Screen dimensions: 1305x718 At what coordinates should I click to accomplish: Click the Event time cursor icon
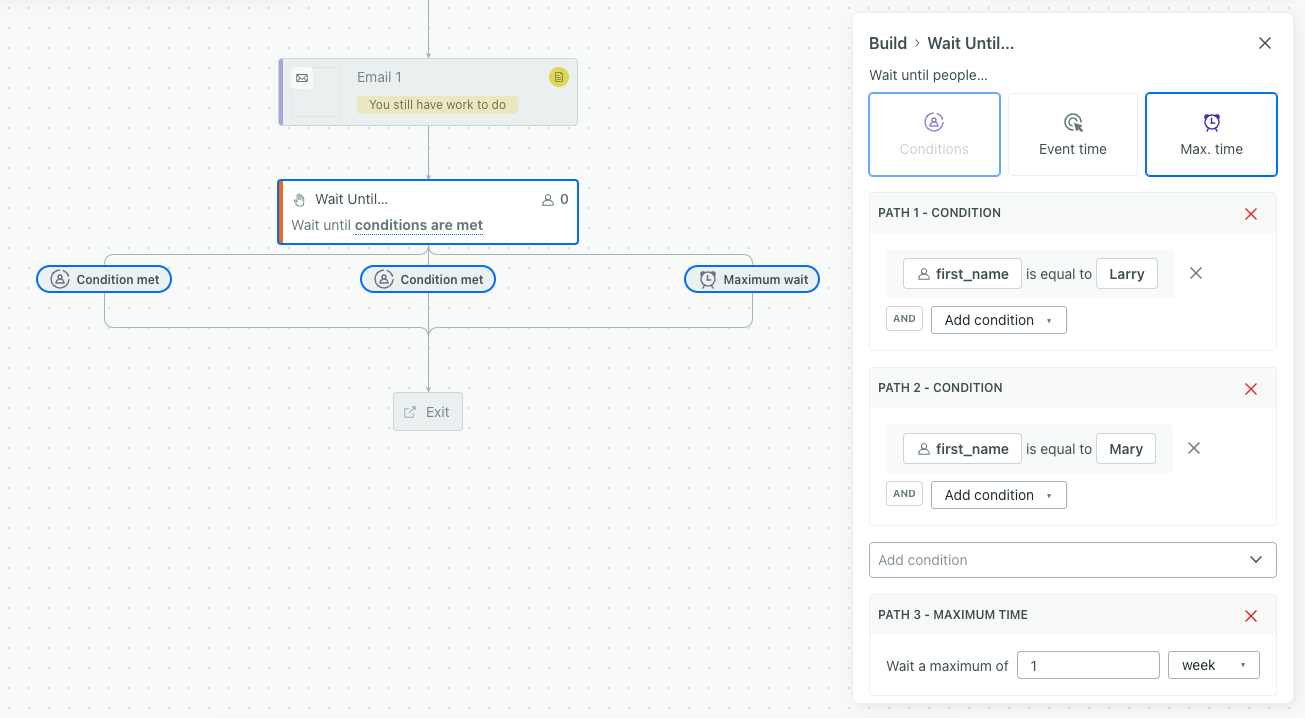(x=1073, y=122)
